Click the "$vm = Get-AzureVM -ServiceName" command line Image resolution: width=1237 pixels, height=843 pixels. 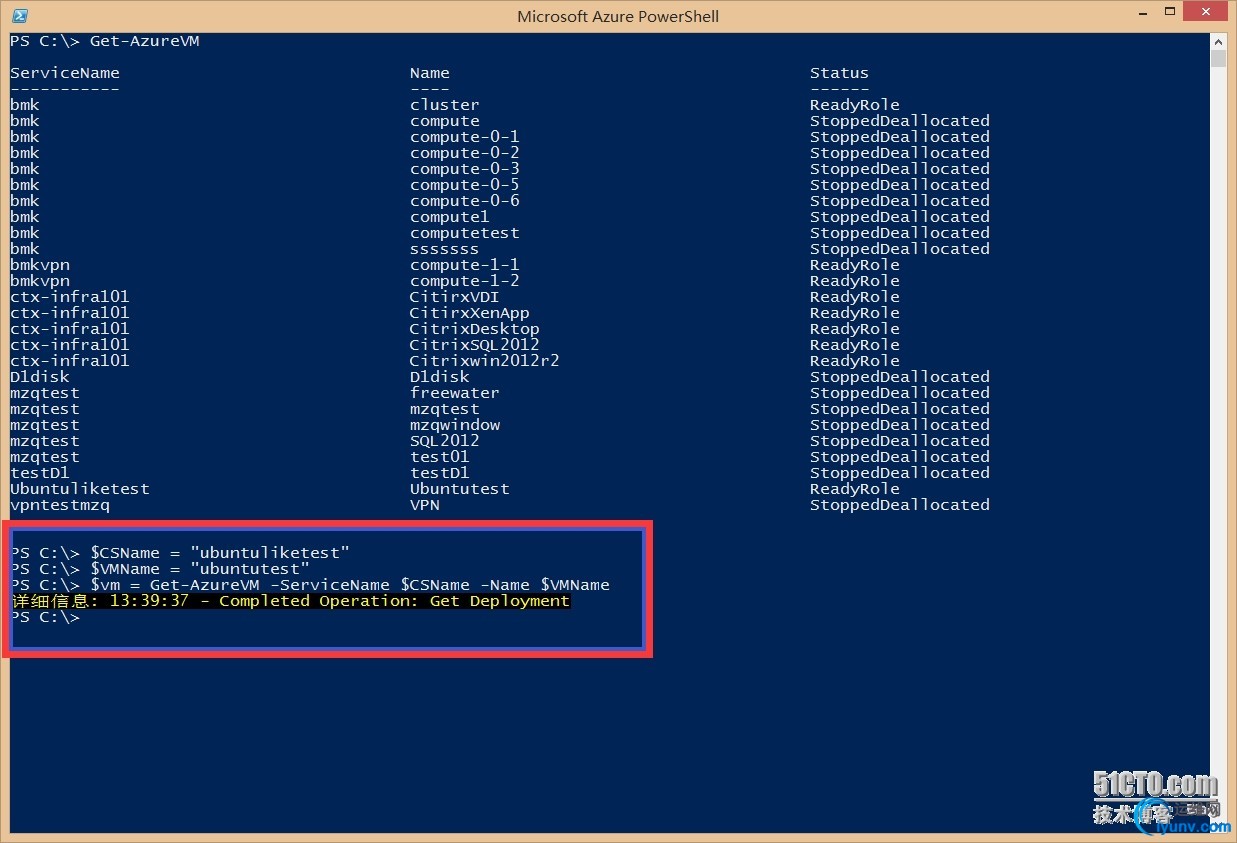tap(350, 585)
